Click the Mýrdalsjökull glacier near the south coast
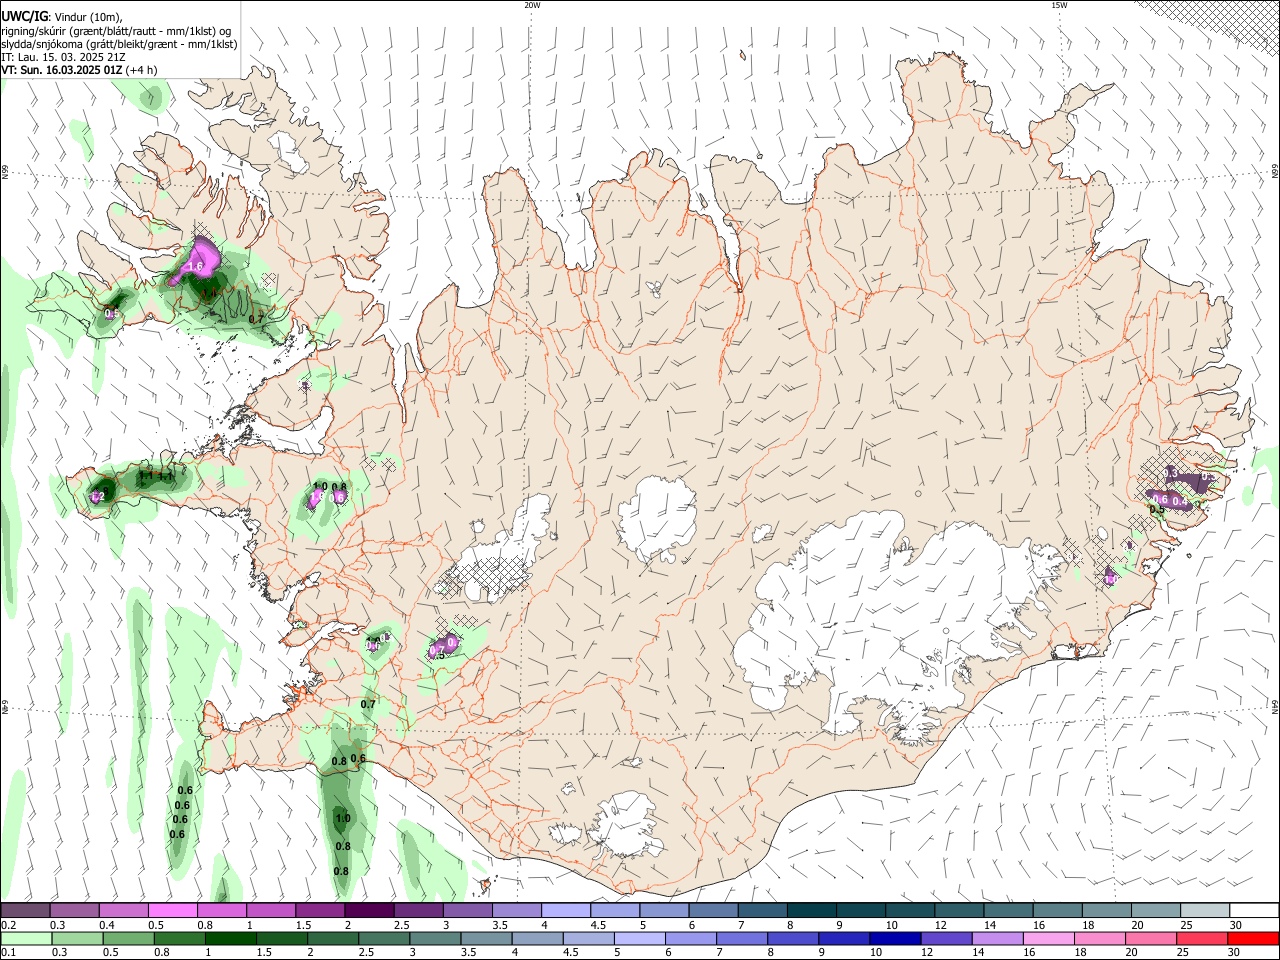1280x960 pixels. pos(626,824)
